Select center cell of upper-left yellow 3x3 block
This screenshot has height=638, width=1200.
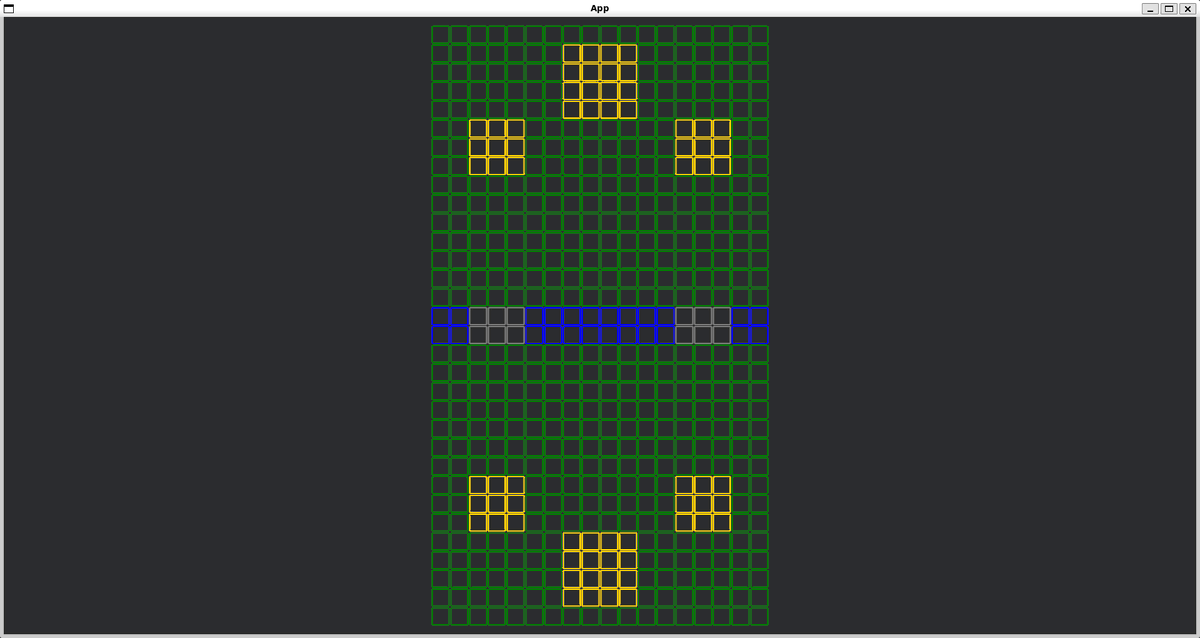tap(497, 147)
